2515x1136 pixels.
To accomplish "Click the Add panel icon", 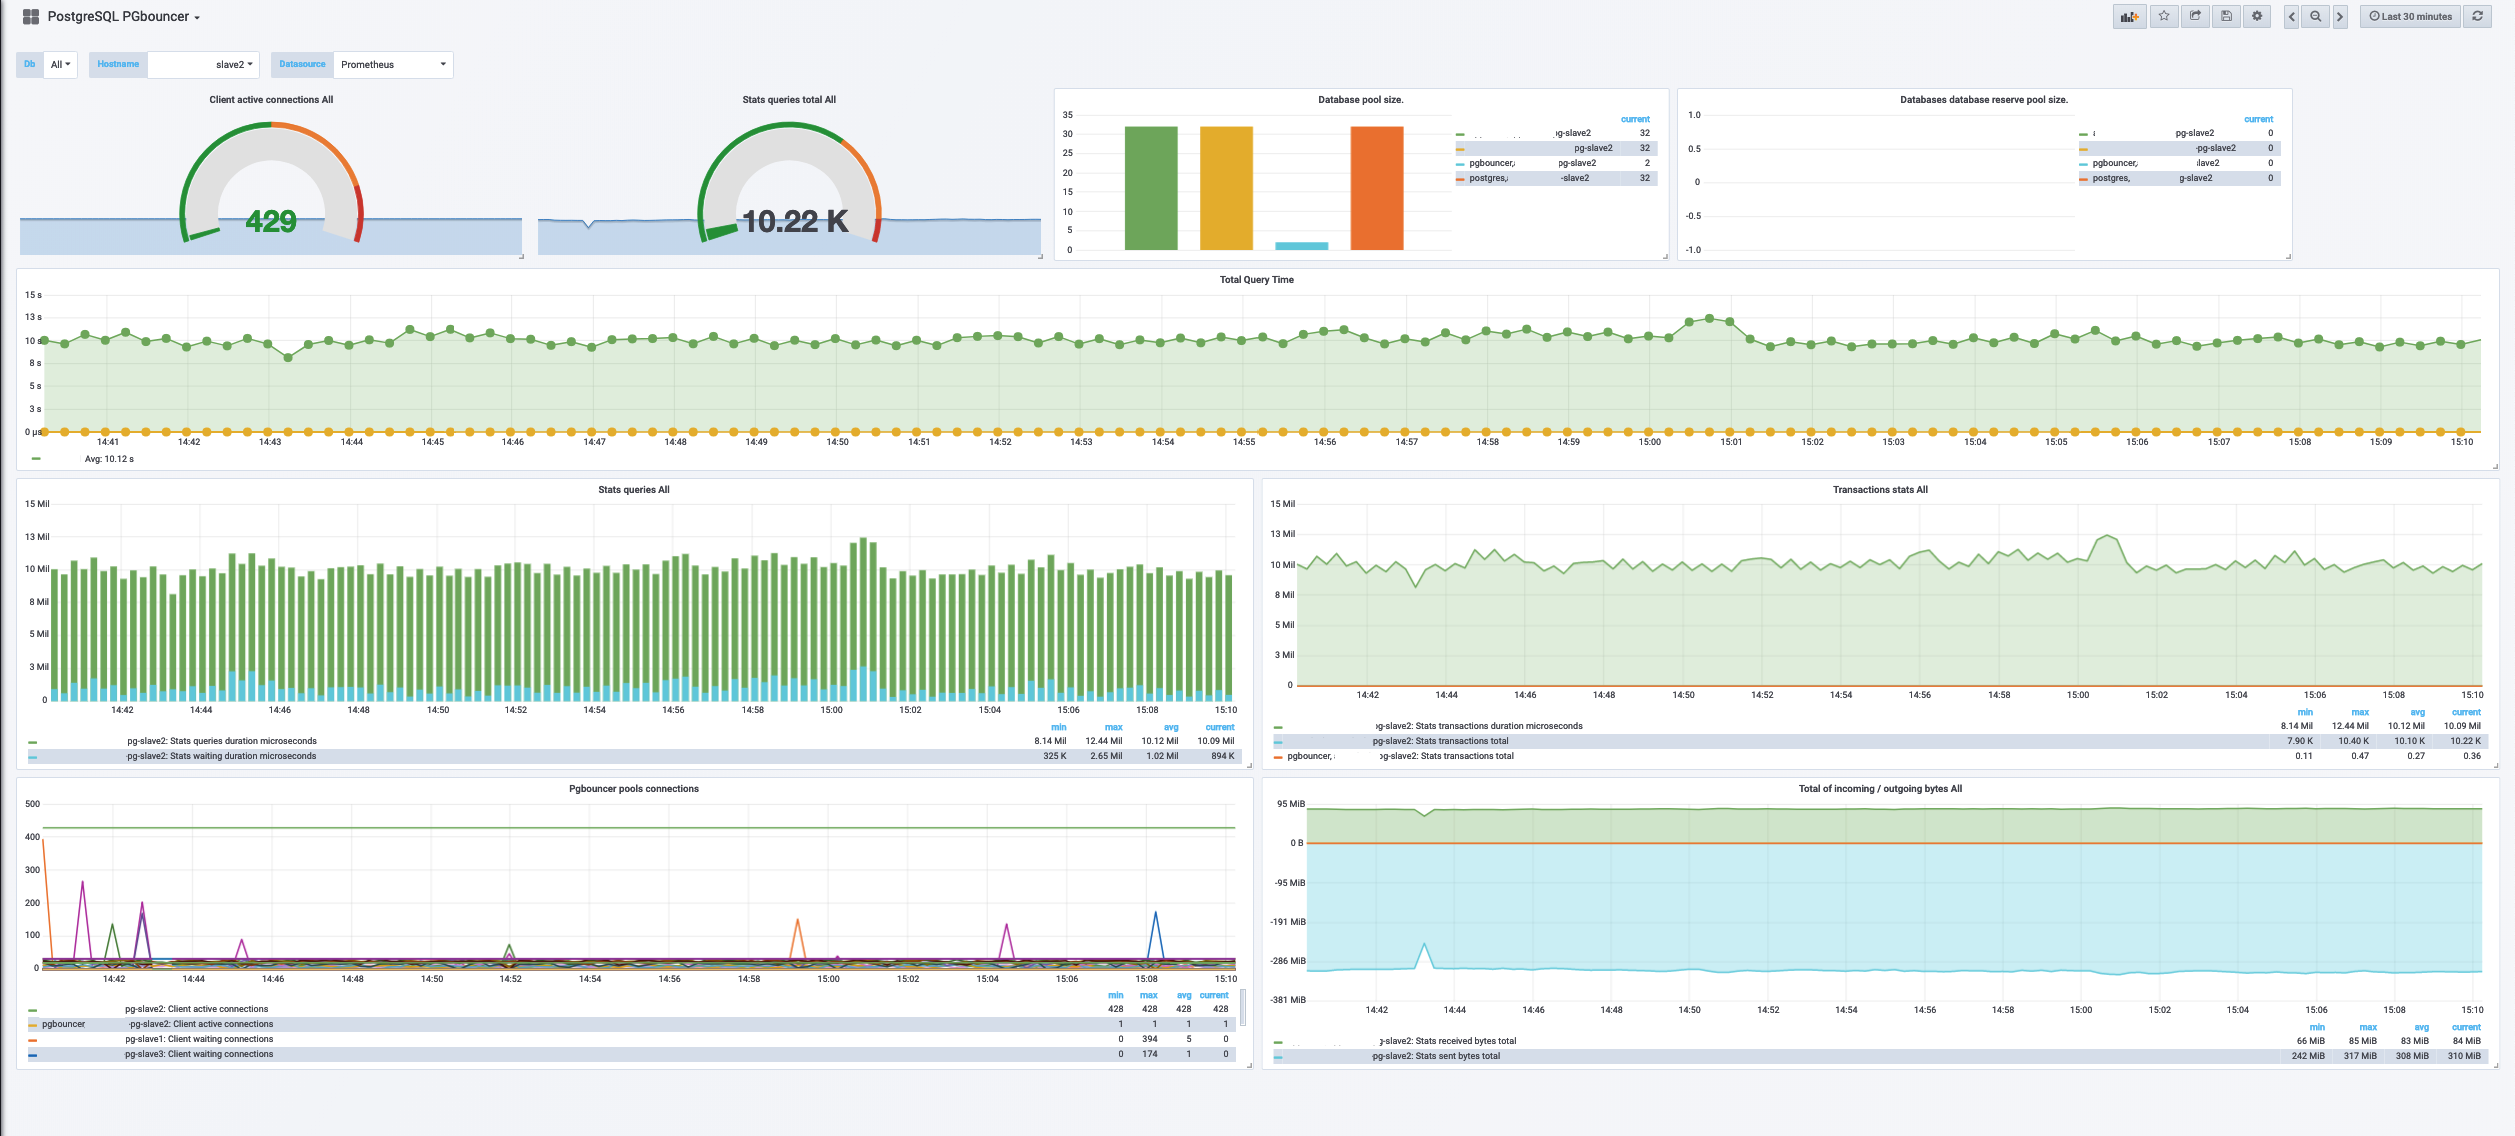I will click(2128, 16).
